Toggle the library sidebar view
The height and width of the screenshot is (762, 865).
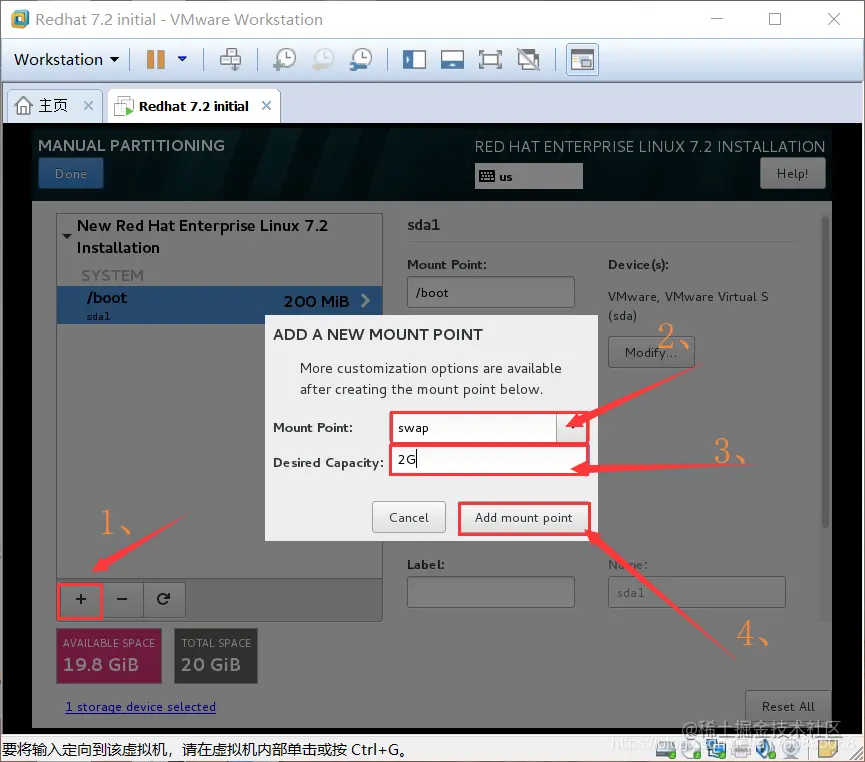[414, 59]
